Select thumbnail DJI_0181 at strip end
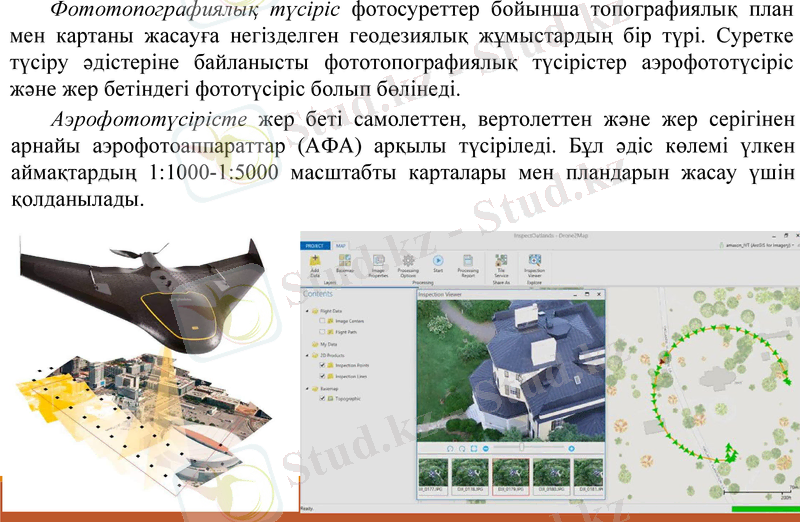Screen dimensions: 800x522 click(x=589, y=476)
